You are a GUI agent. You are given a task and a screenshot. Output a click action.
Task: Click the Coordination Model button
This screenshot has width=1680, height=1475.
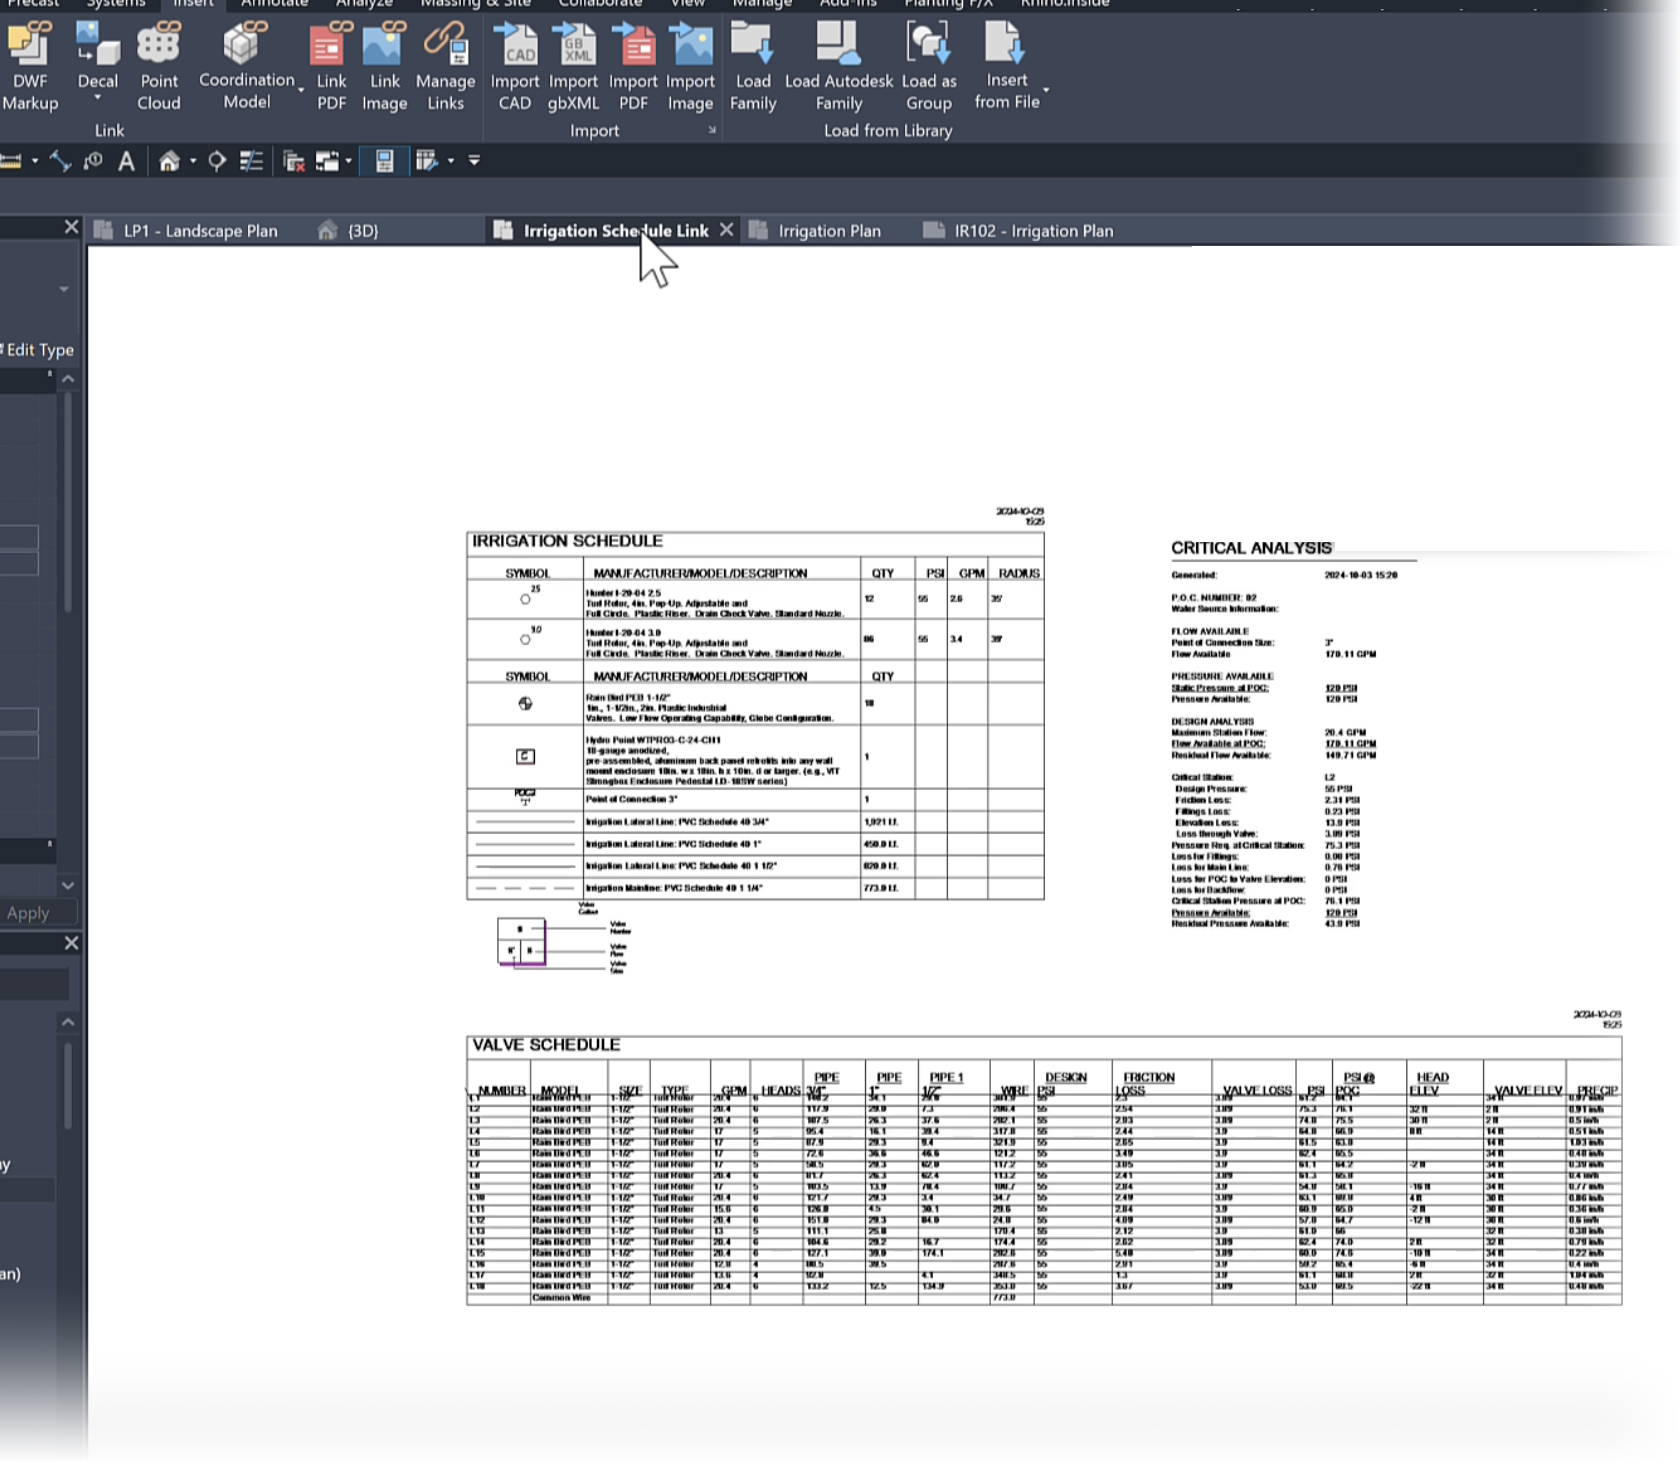246,66
